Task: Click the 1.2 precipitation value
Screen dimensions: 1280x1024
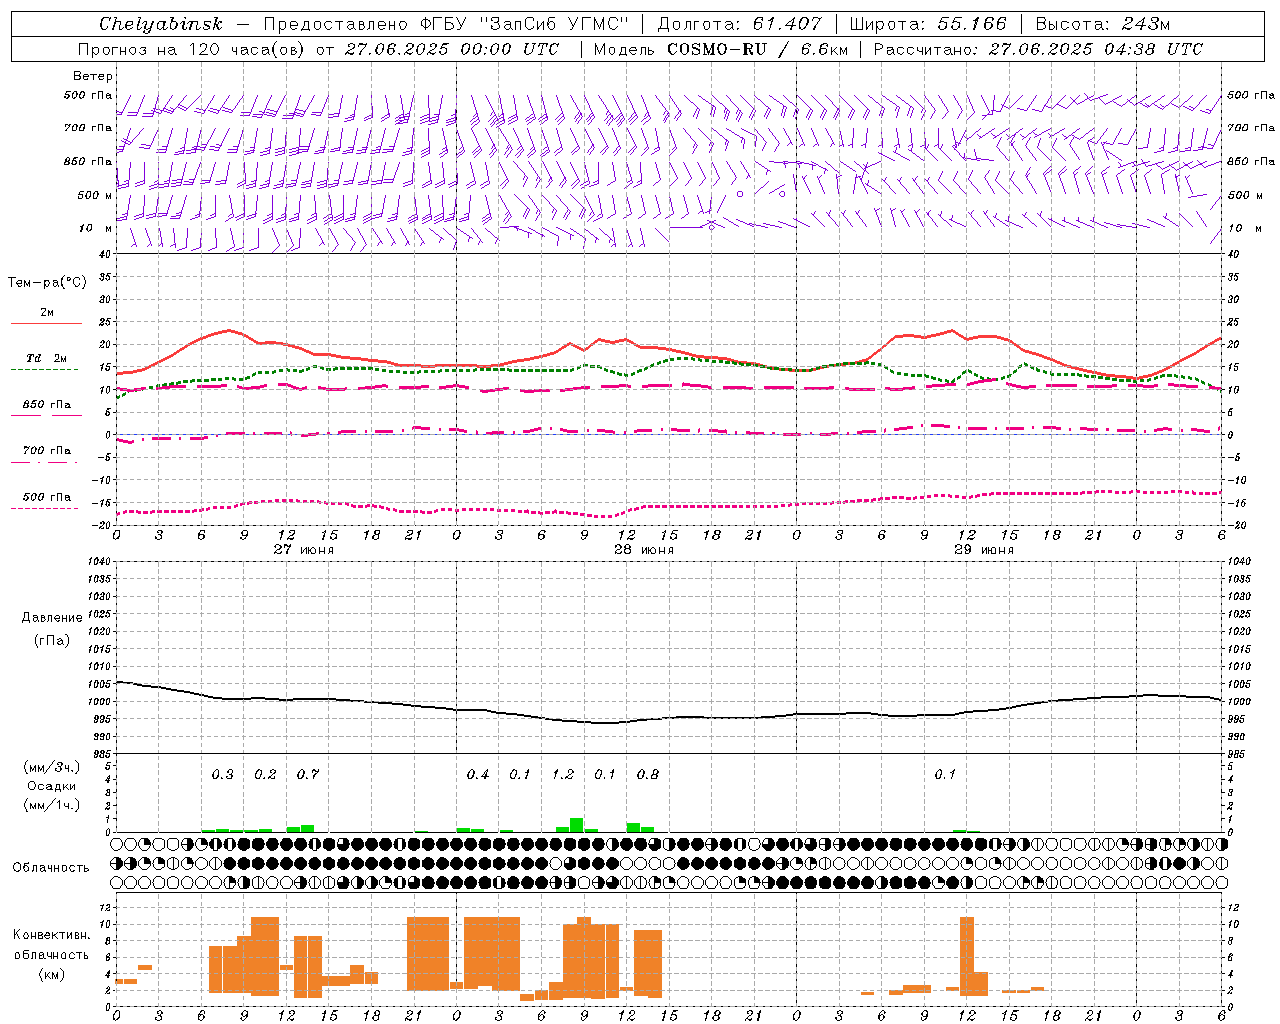Action: point(563,774)
